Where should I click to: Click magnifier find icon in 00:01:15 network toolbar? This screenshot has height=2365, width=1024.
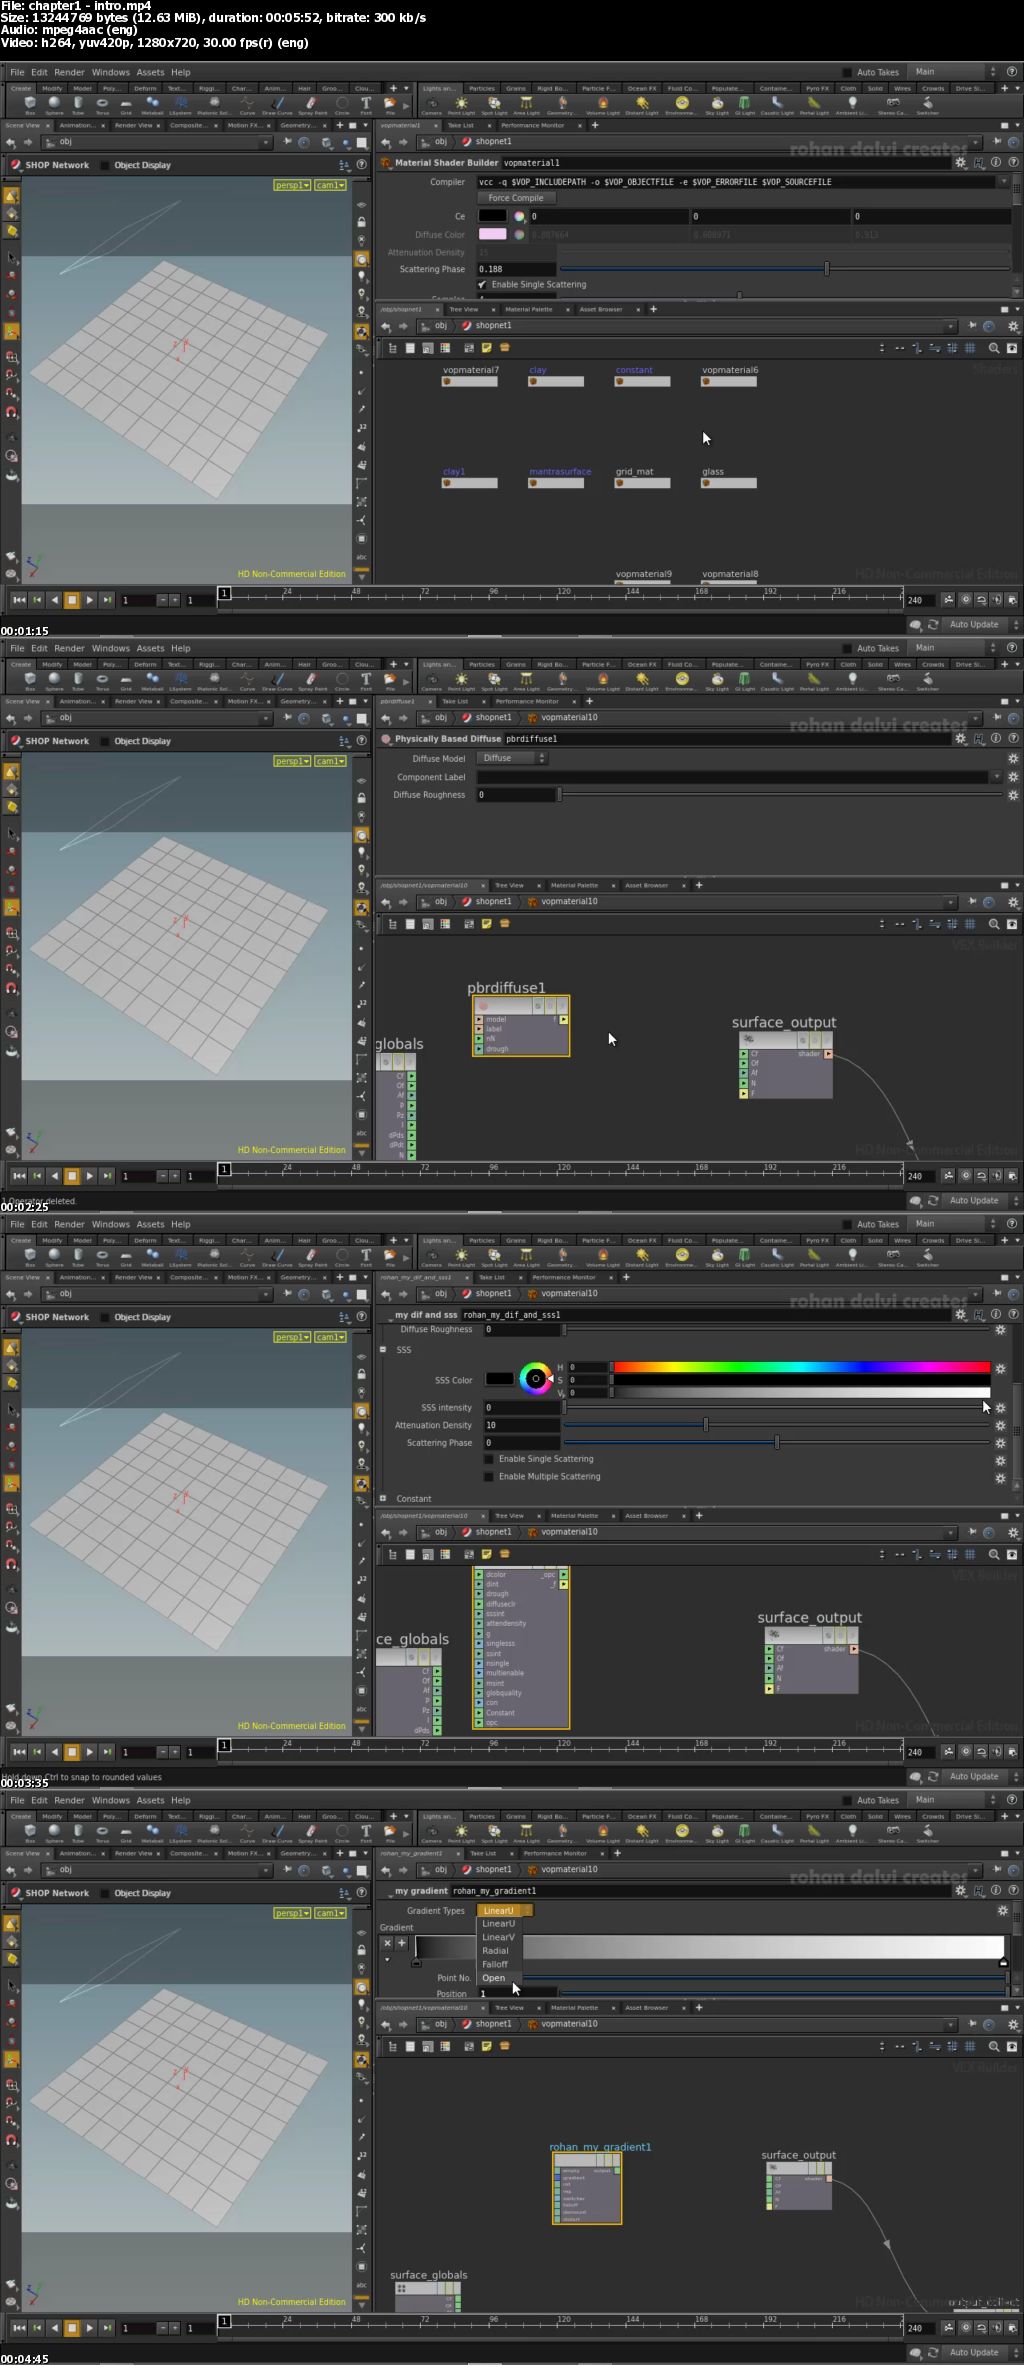(994, 348)
